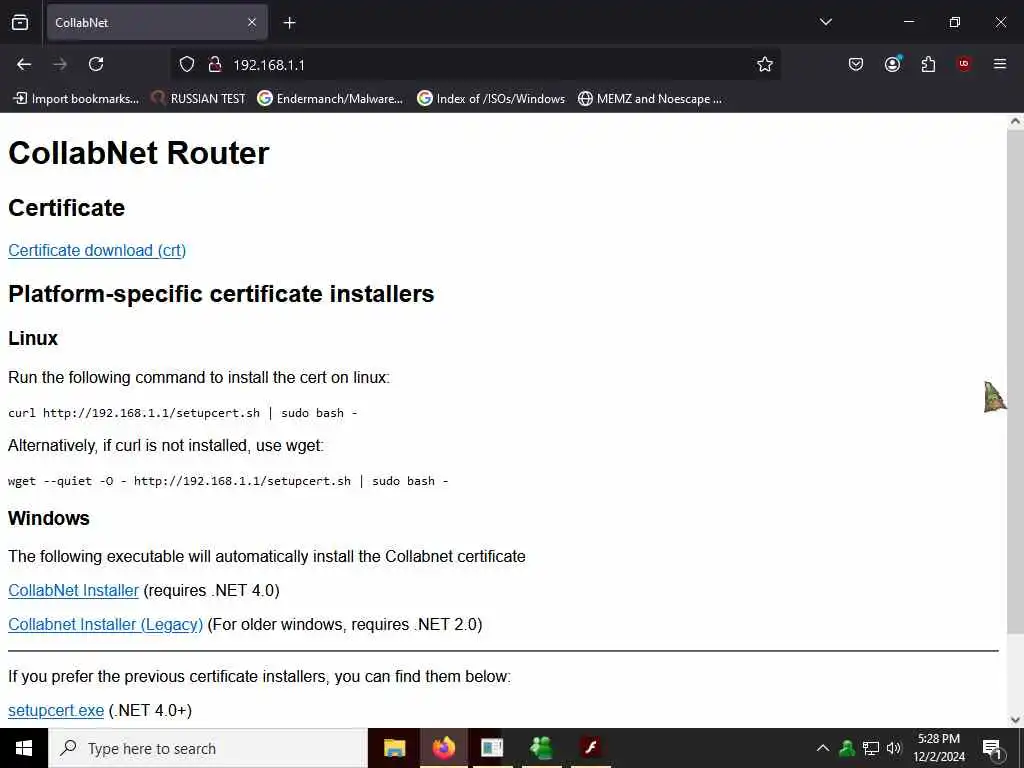Open CollabNet Installer link

(73, 590)
